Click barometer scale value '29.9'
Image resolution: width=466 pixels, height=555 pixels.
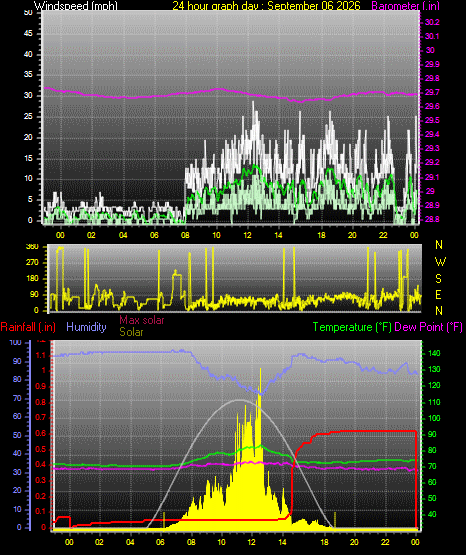pos(432,64)
